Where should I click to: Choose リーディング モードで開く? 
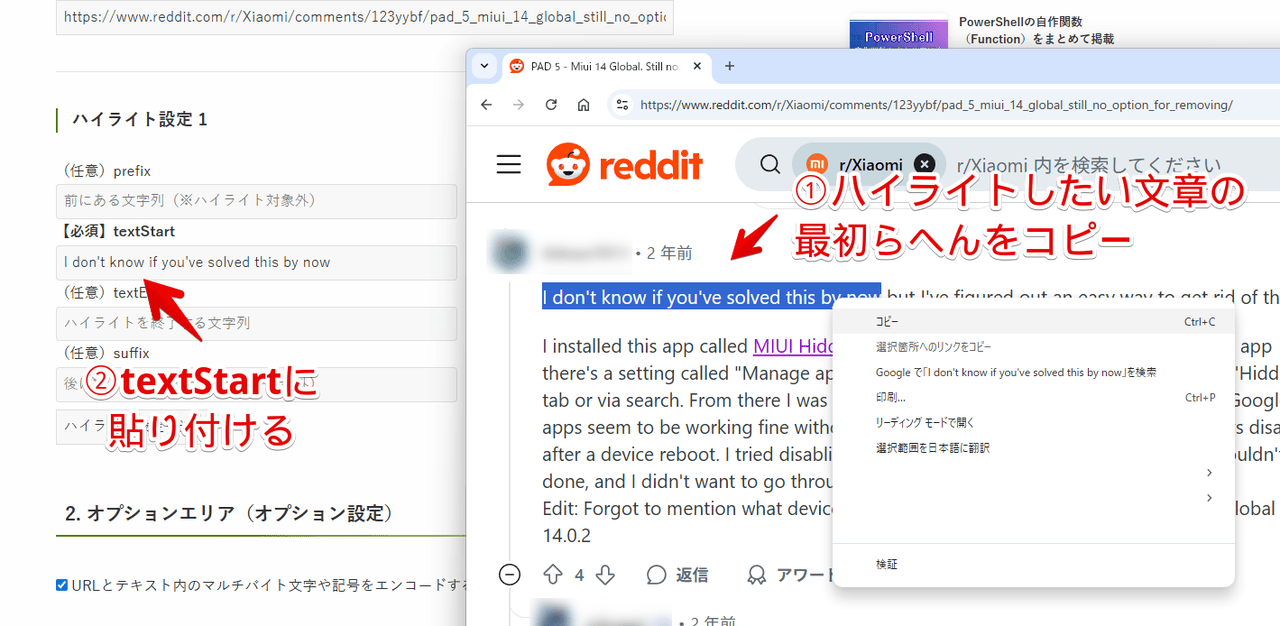(x=1034, y=423)
